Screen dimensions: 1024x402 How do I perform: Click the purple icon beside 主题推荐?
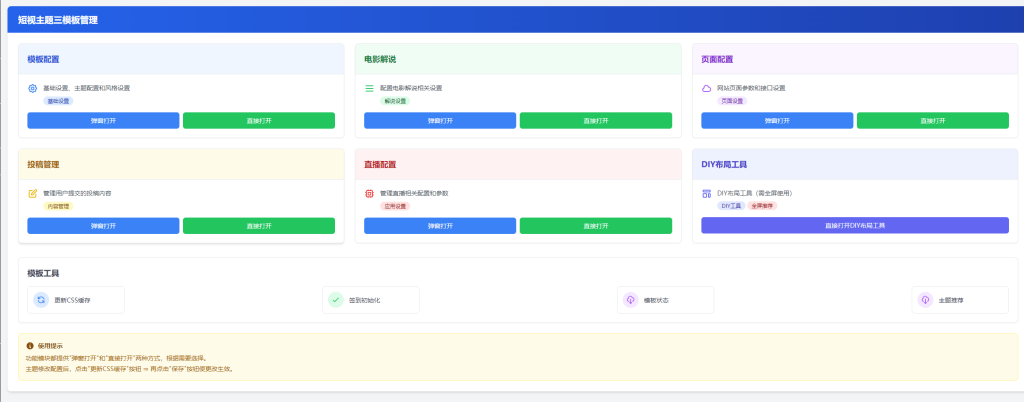pyautogui.click(x=925, y=299)
